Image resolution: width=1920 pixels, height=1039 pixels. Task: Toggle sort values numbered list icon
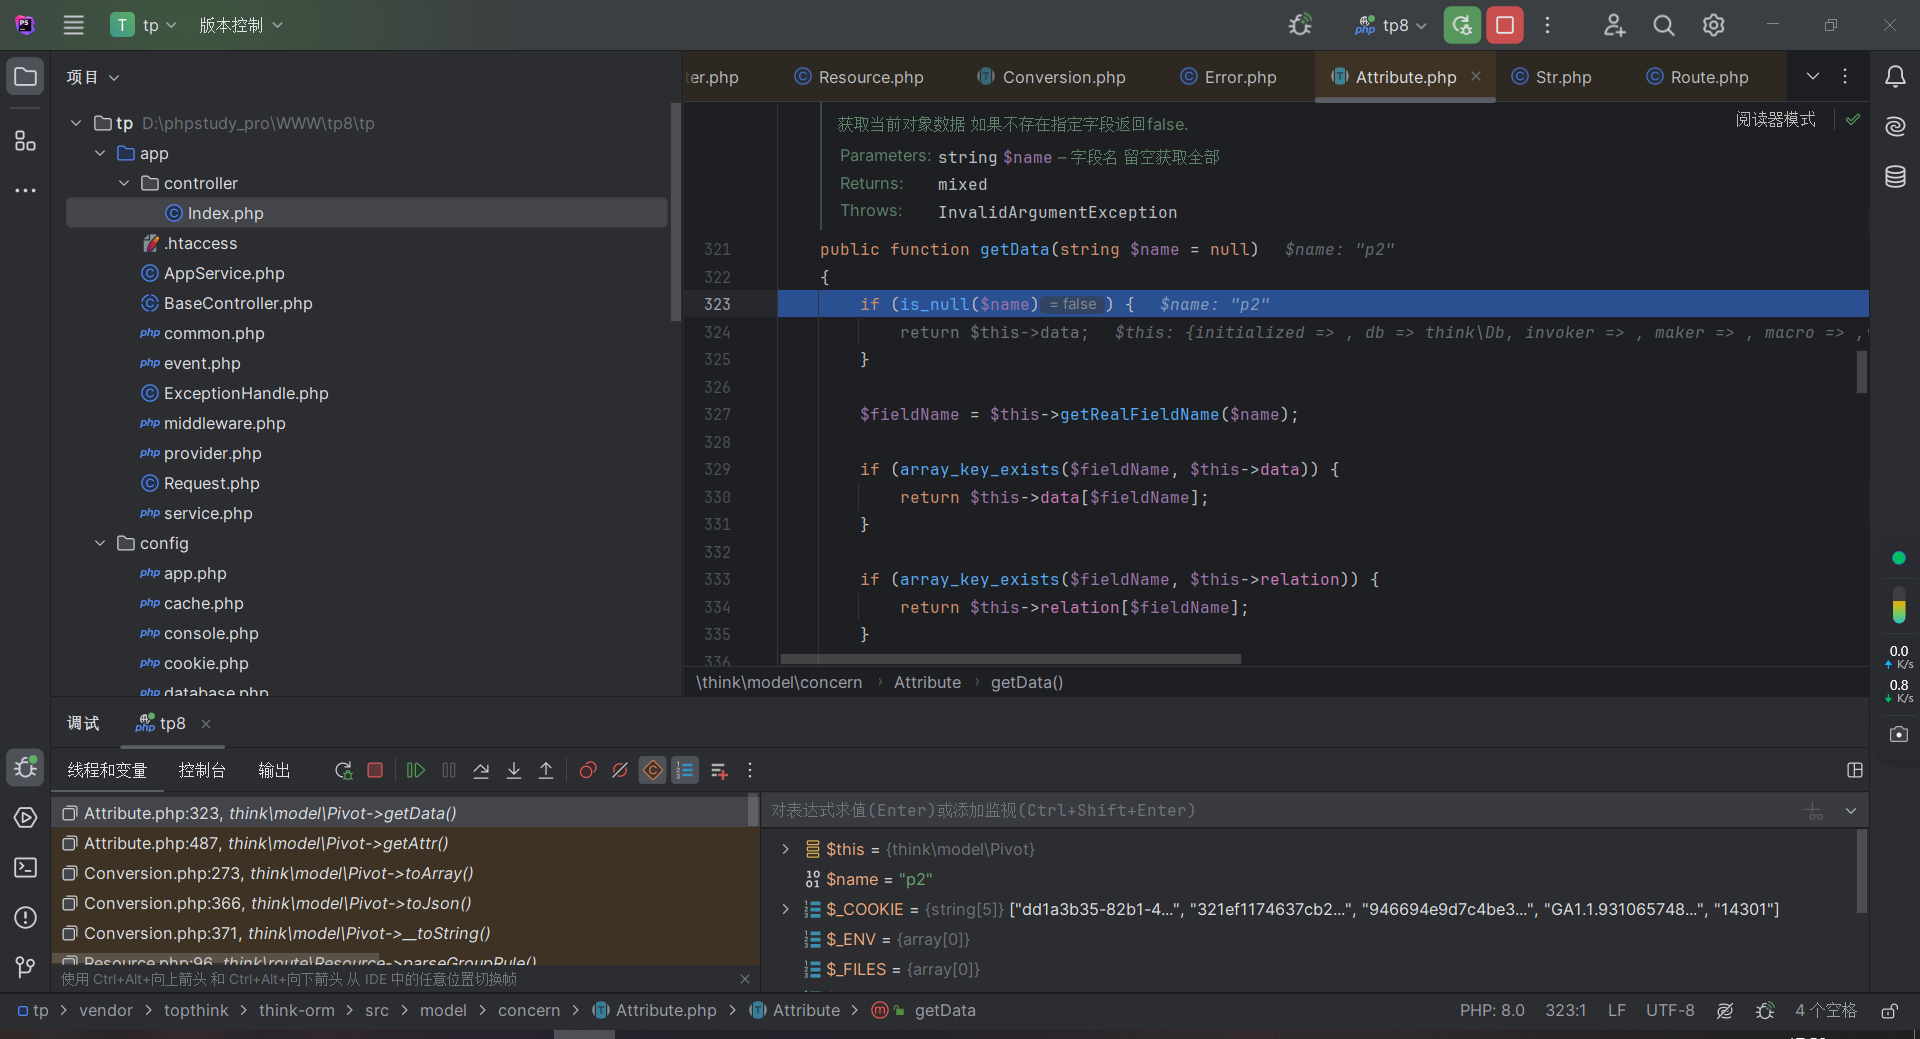click(x=685, y=770)
